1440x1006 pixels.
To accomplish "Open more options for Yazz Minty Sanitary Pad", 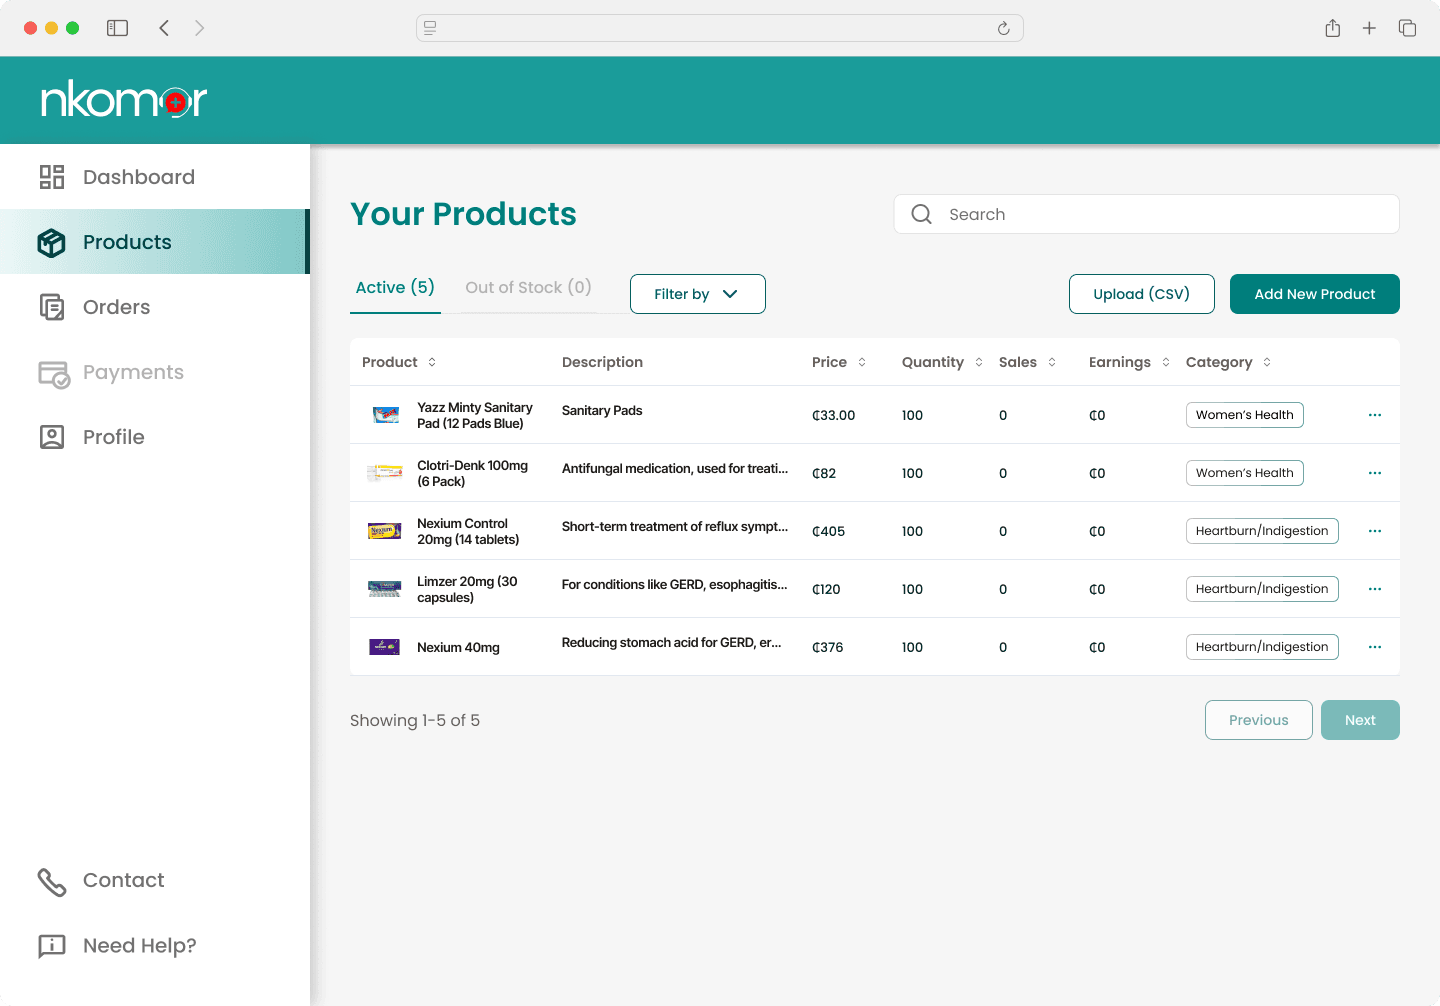I will 1375,415.
